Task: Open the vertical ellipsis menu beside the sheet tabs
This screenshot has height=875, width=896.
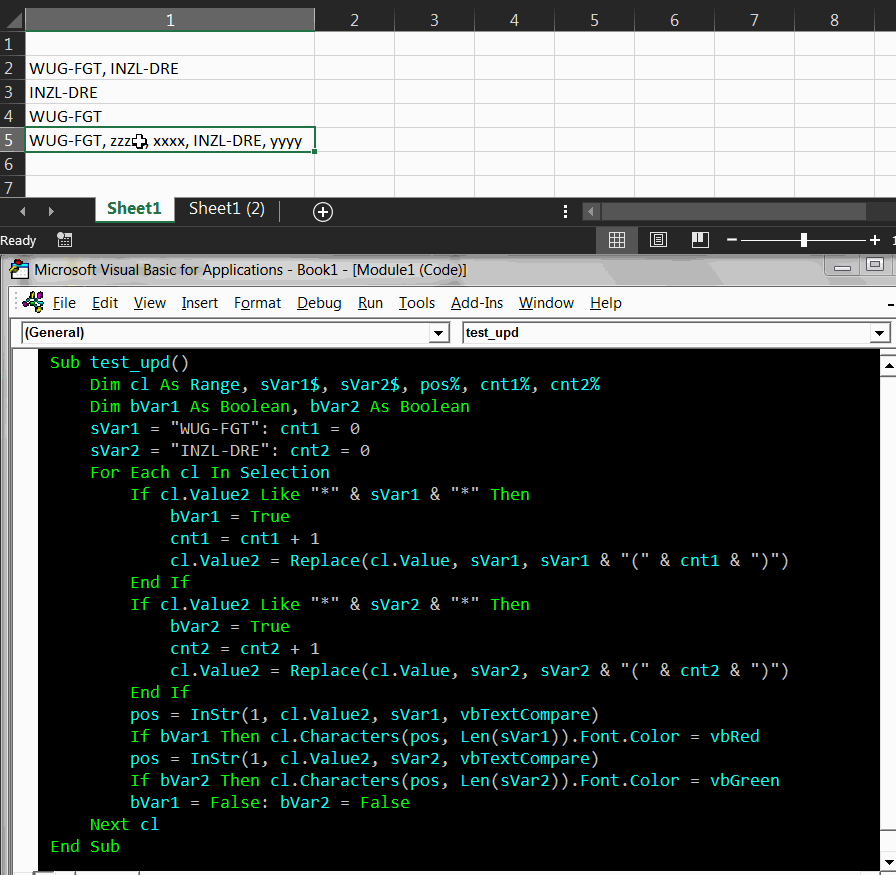Action: click(x=565, y=211)
